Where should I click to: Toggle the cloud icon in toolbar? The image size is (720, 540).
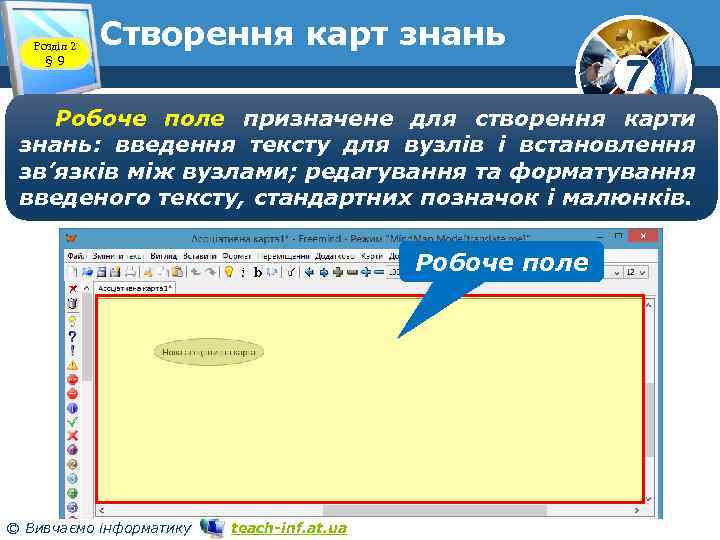click(x=272, y=272)
